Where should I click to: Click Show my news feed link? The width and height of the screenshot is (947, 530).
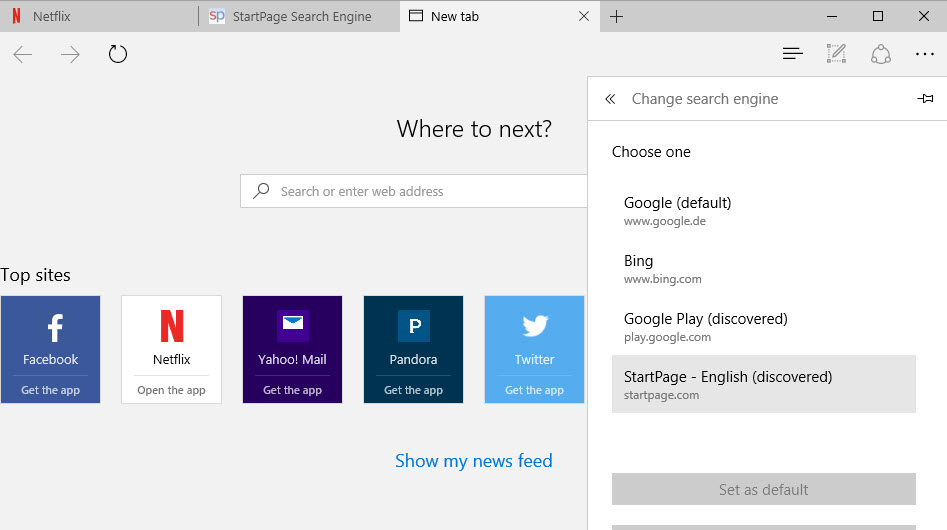coord(473,460)
